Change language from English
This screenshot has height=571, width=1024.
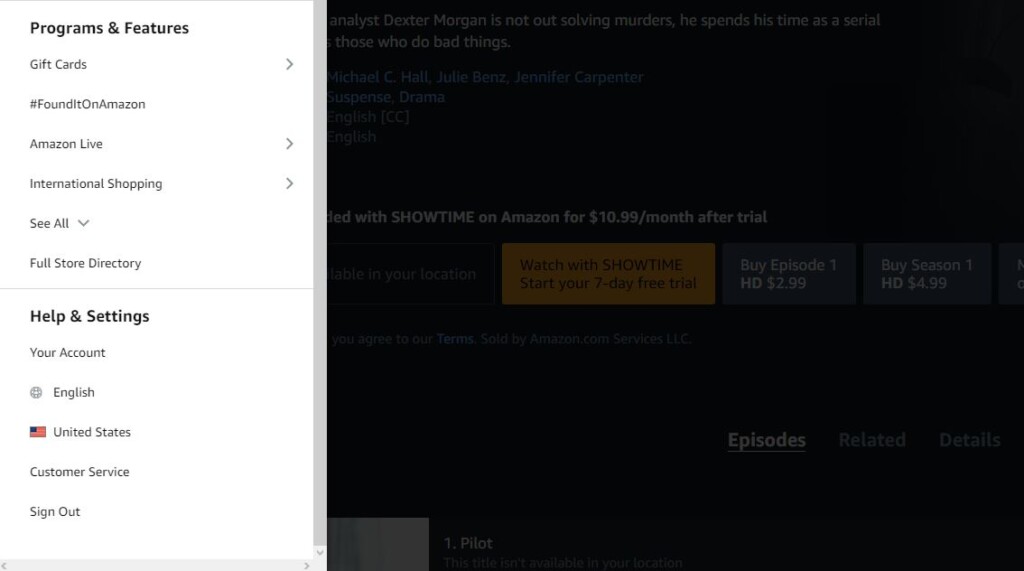(74, 393)
